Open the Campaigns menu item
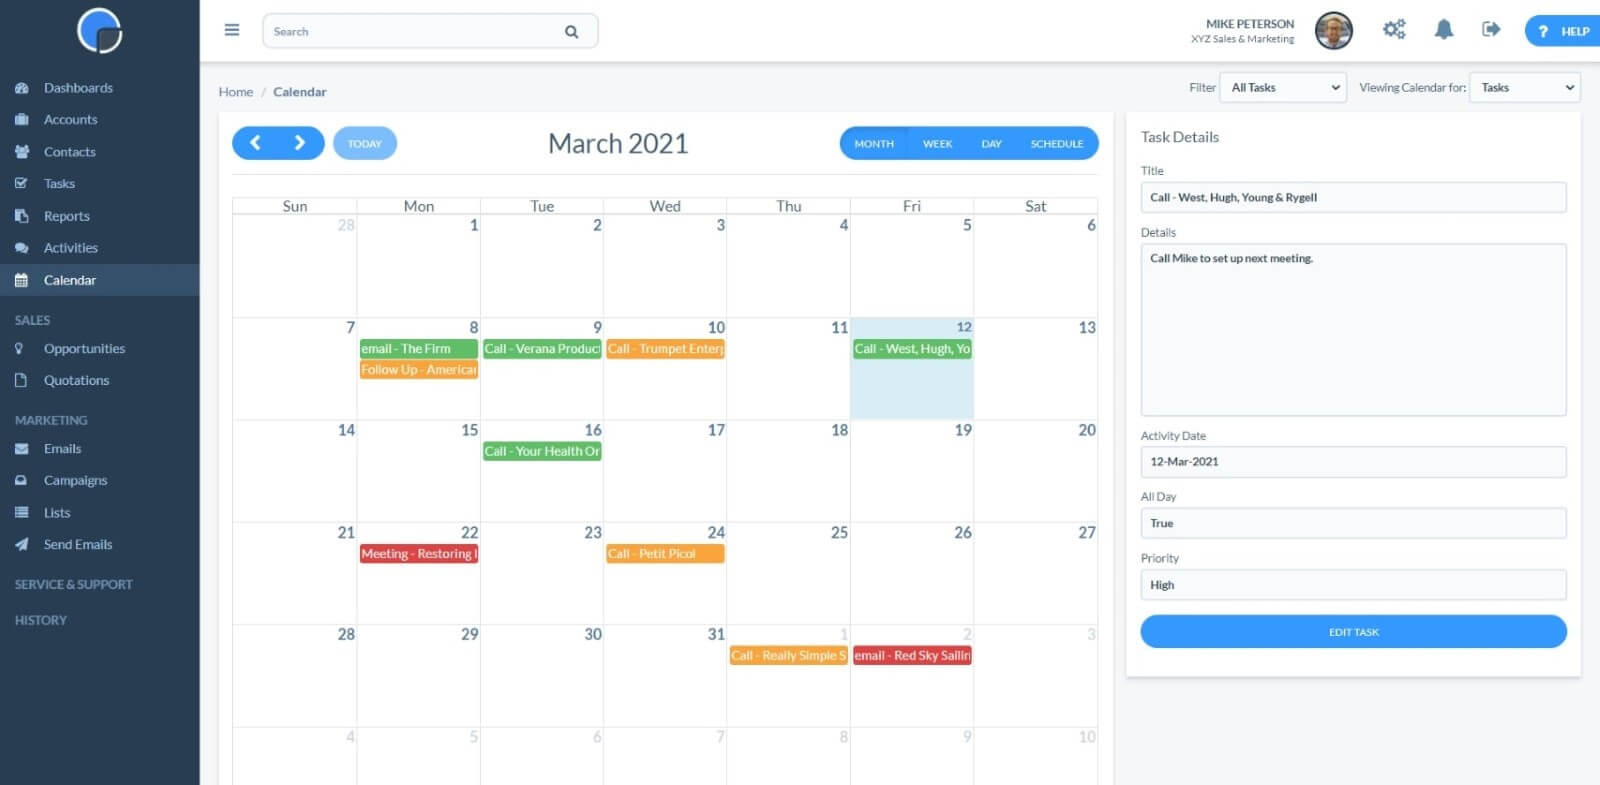1600x785 pixels. click(75, 480)
